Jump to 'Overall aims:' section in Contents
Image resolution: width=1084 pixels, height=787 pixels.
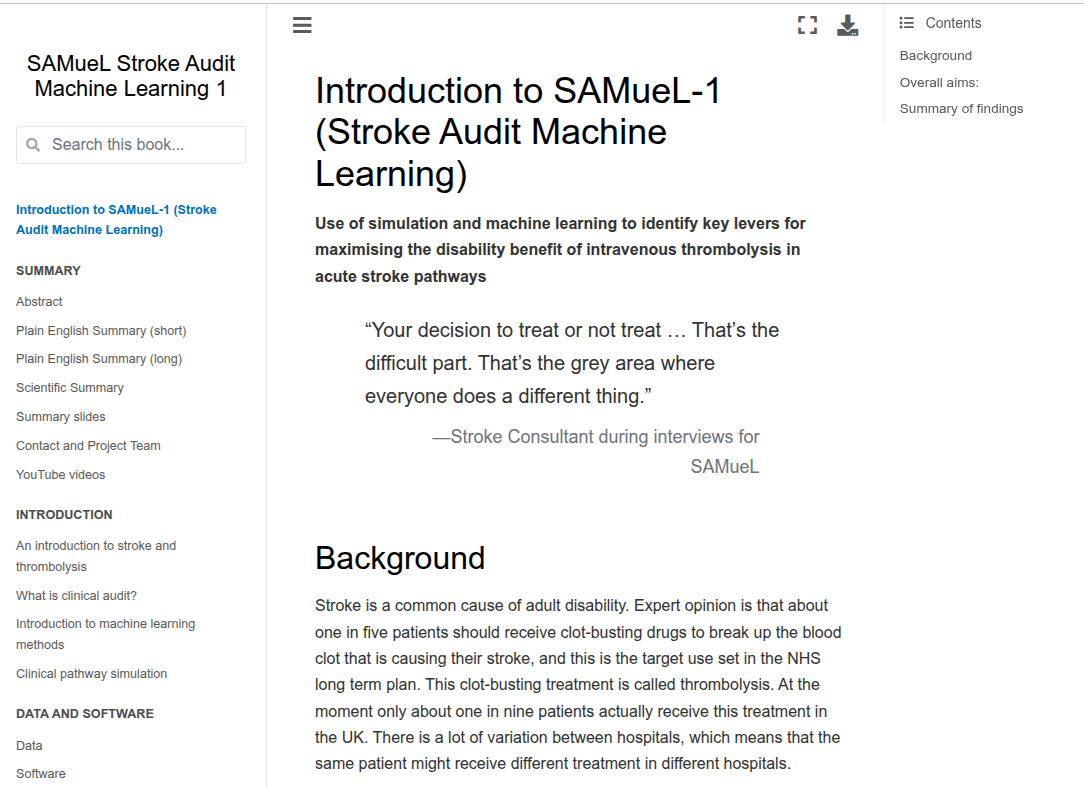tap(939, 83)
